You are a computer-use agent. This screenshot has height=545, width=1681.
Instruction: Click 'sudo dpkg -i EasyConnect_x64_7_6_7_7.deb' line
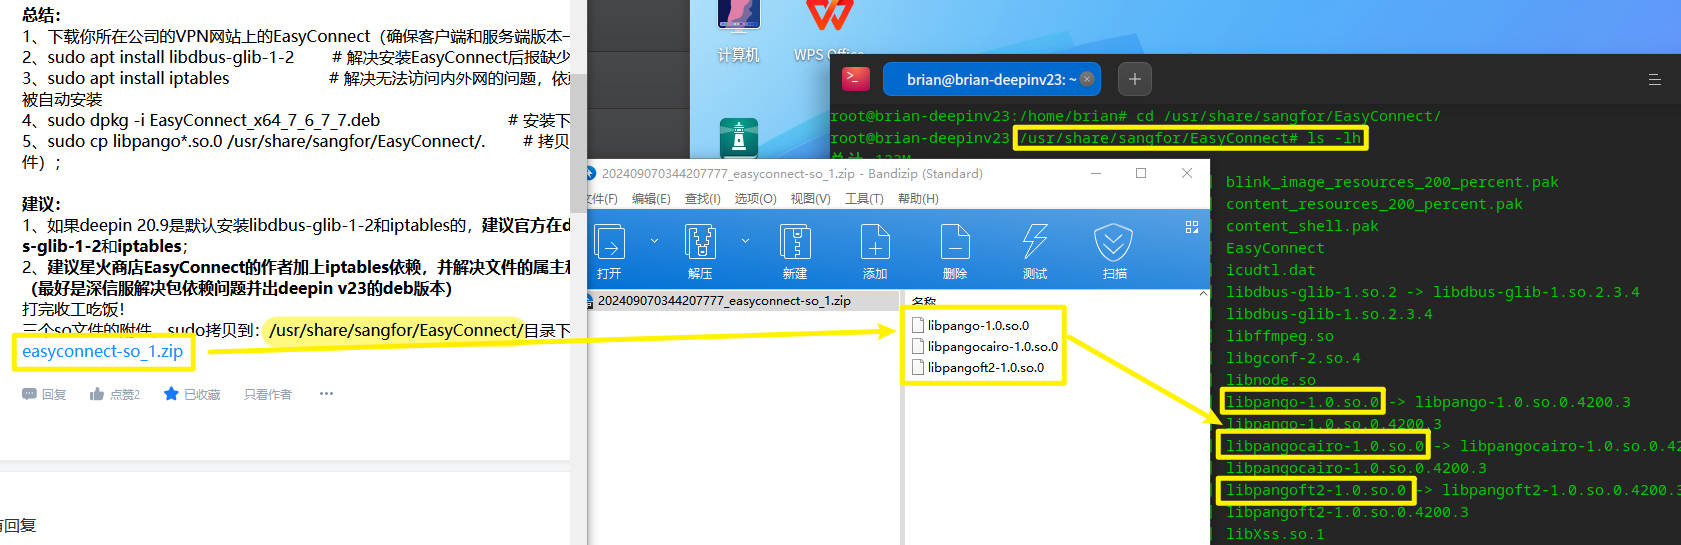tap(214, 120)
